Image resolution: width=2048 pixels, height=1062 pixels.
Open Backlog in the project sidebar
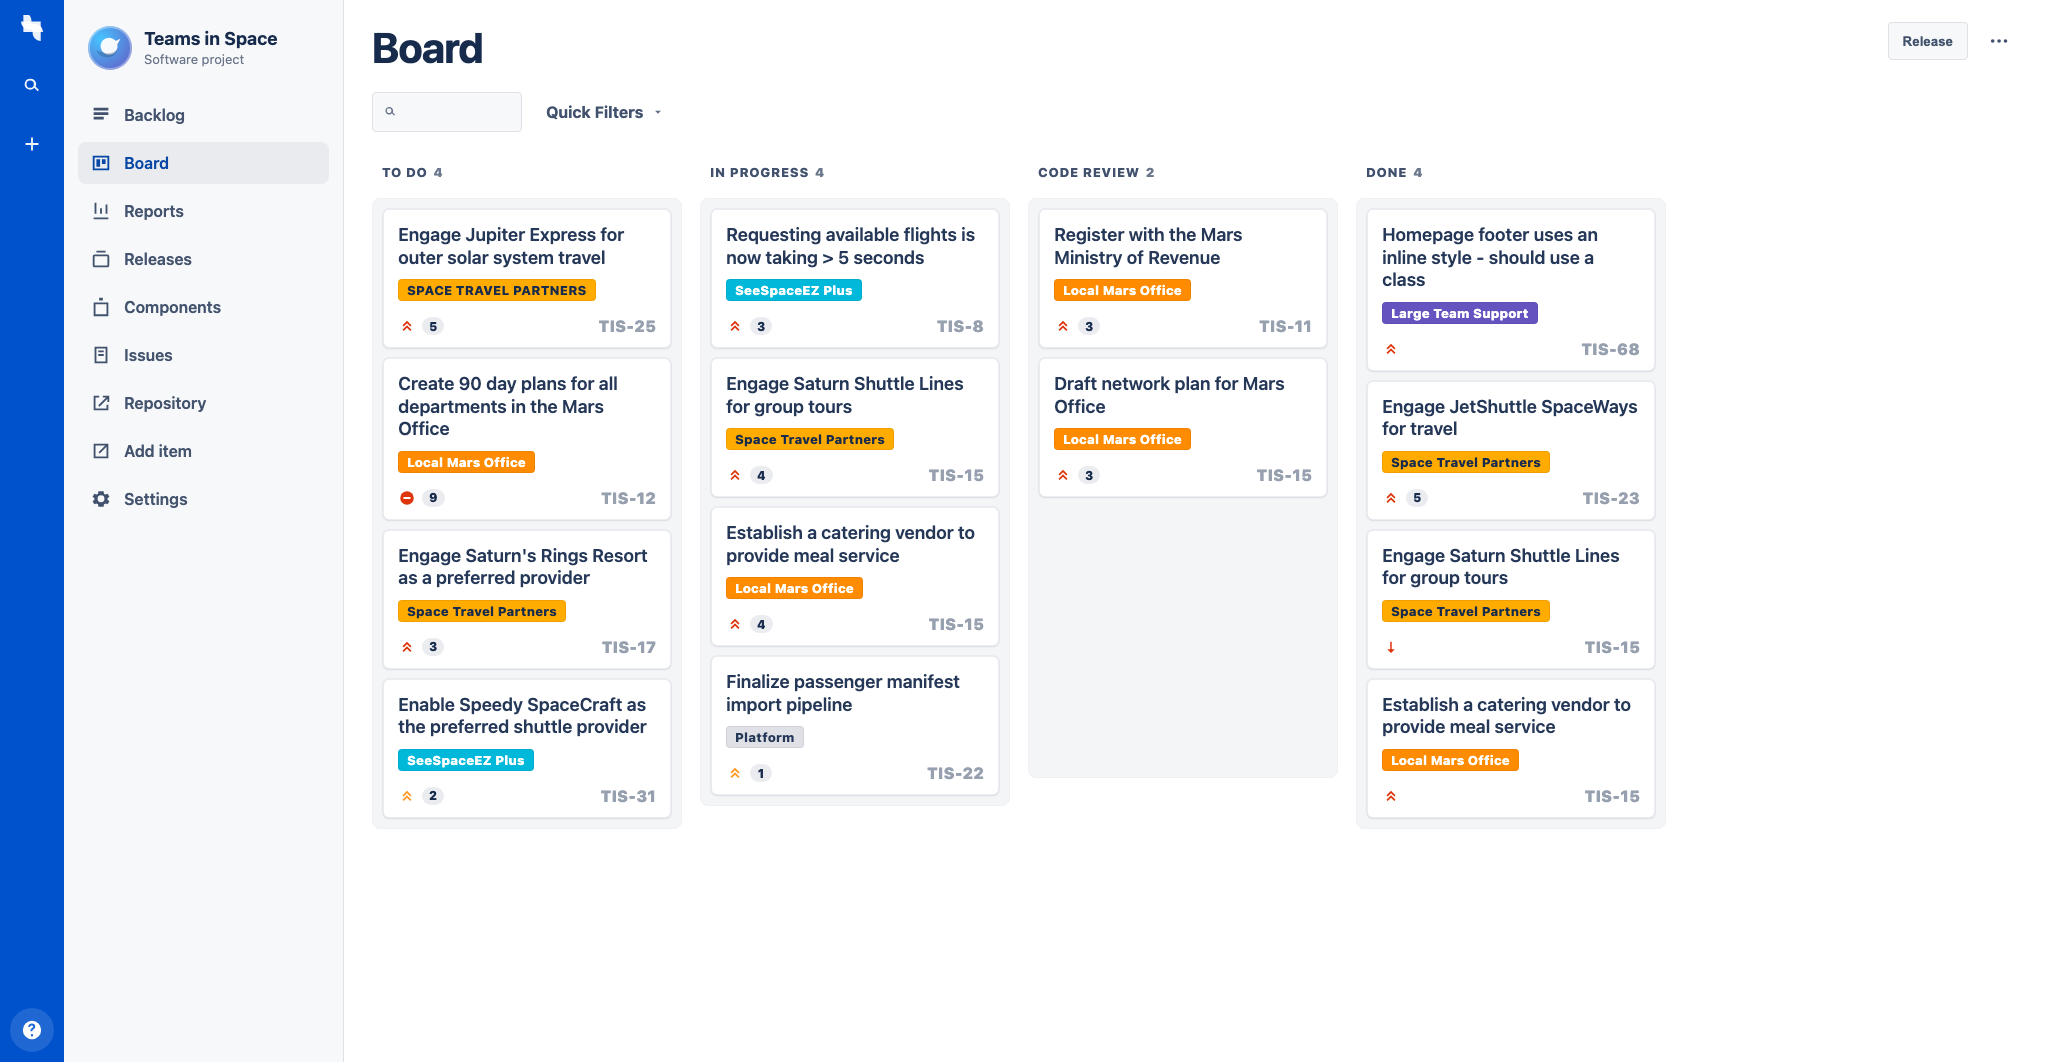[x=154, y=115]
